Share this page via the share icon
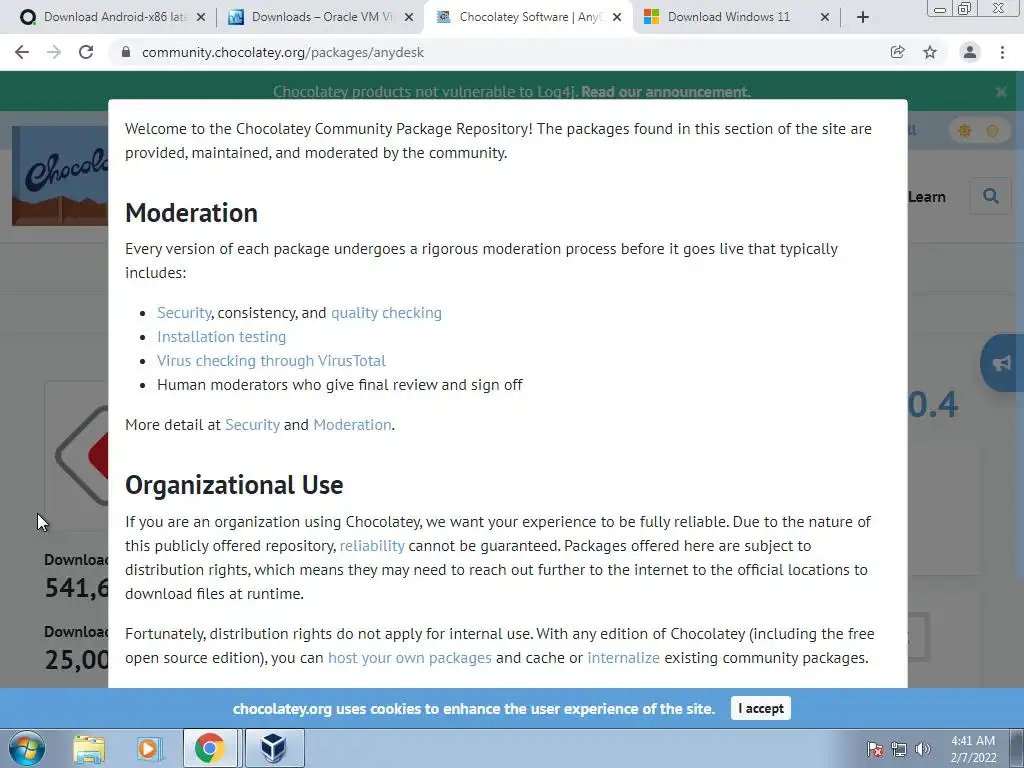 point(897,52)
